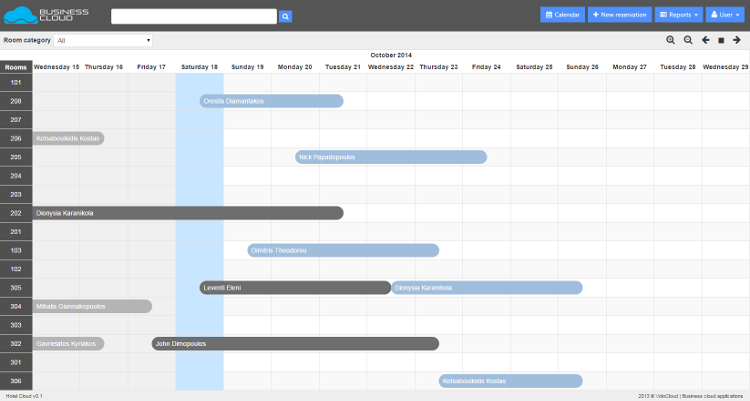
Task: Select Leventi Eleni reservation bar
Action: (x=295, y=288)
